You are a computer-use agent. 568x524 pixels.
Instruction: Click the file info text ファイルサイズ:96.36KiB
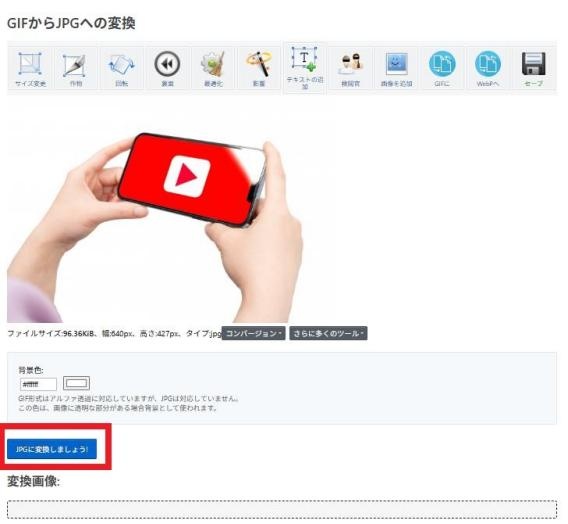51,334
